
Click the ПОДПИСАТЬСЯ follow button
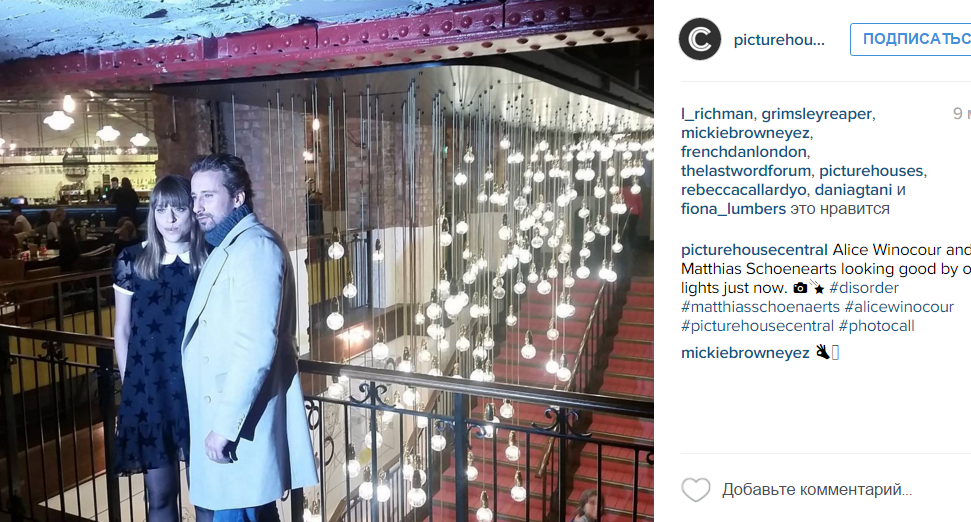pyautogui.click(x=910, y=39)
